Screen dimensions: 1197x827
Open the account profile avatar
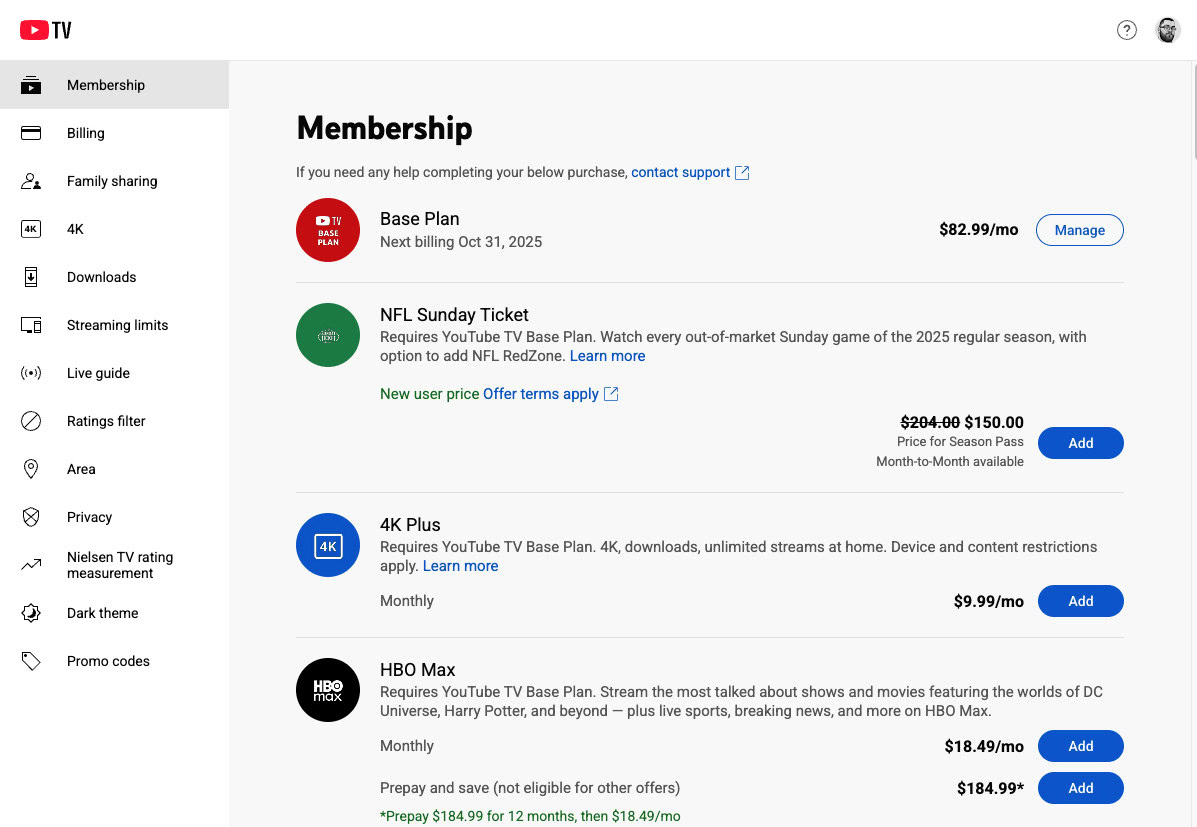pos(1168,30)
